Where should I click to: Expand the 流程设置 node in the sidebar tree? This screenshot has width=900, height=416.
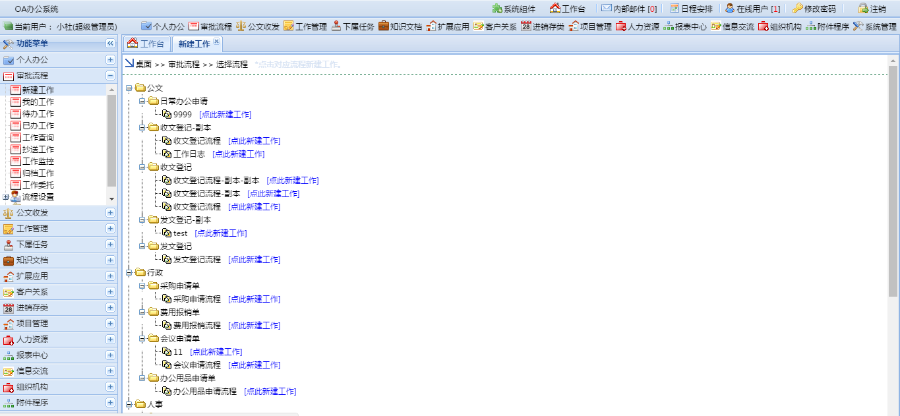click(x=6, y=197)
